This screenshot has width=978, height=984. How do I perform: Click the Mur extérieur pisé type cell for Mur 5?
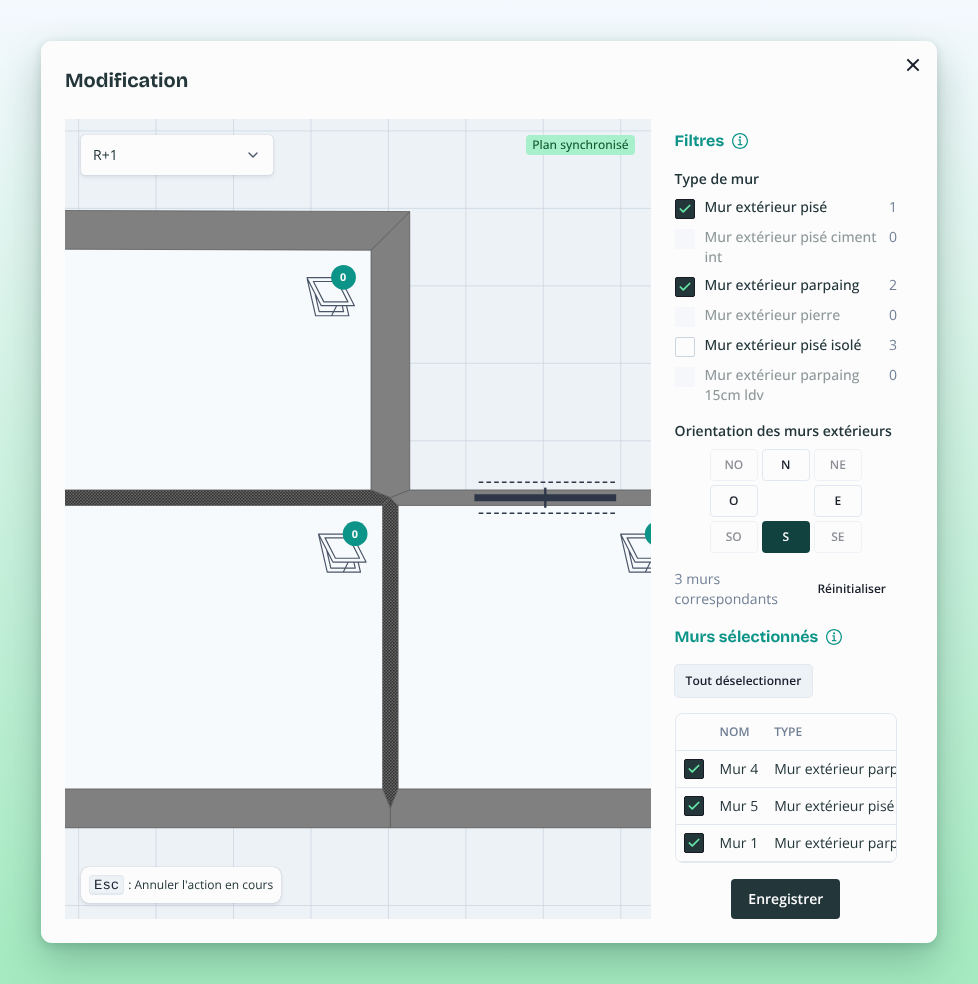click(x=834, y=806)
